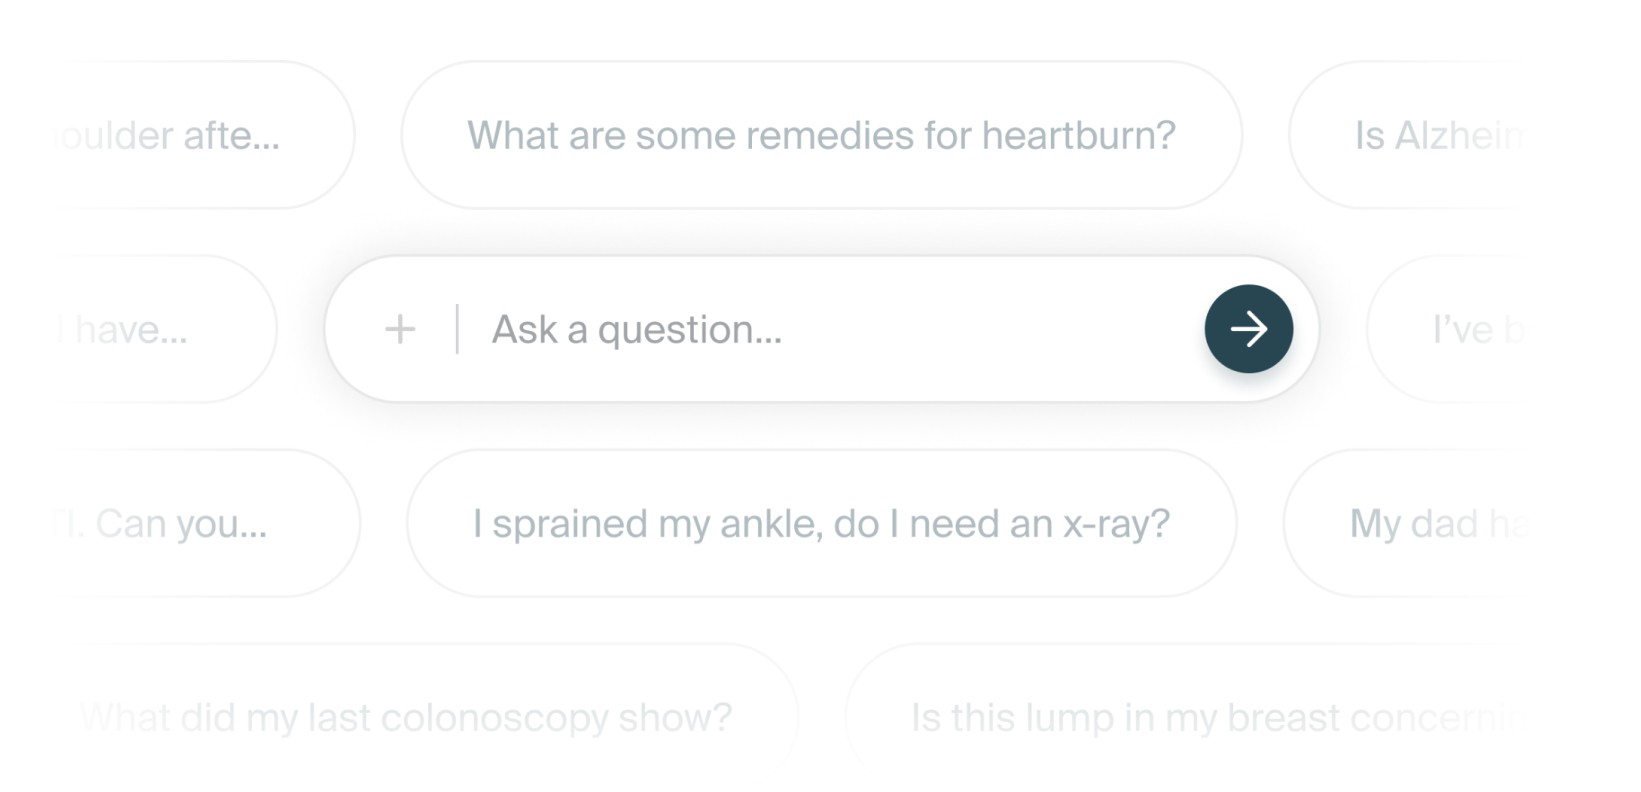This screenshot has width=1641, height=792.
Task: Click the plus attachment icon
Action: click(x=400, y=329)
